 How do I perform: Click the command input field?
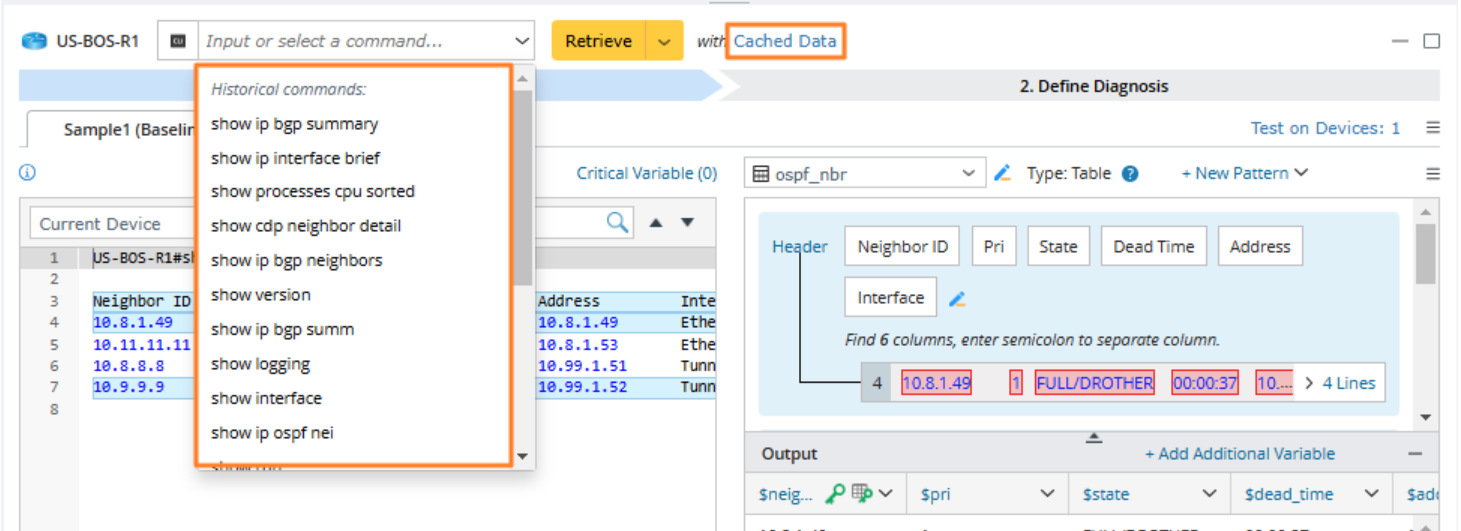point(355,41)
